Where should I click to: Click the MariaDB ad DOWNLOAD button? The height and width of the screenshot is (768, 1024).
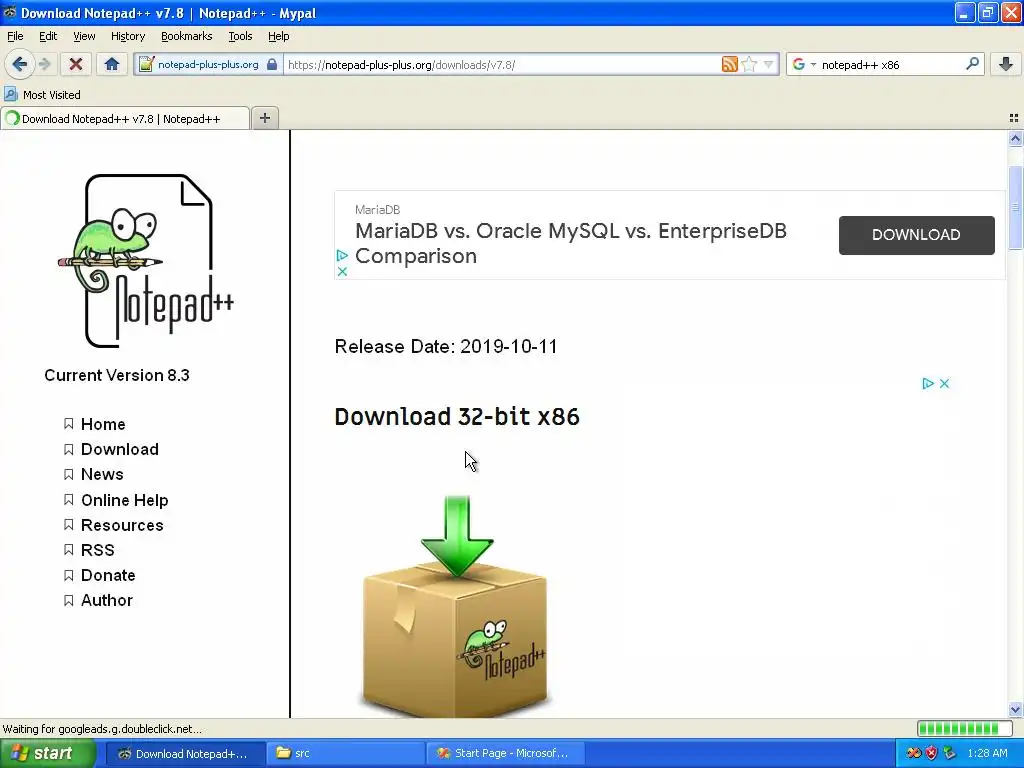pyautogui.click(x=916, y=235)
